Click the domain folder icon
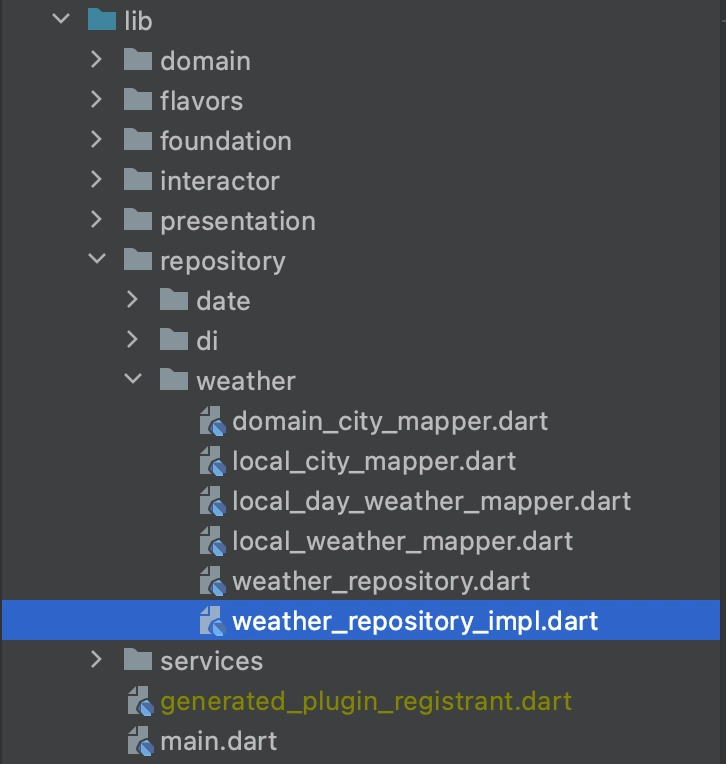This screenshot has width=726, height=764. 138,60
